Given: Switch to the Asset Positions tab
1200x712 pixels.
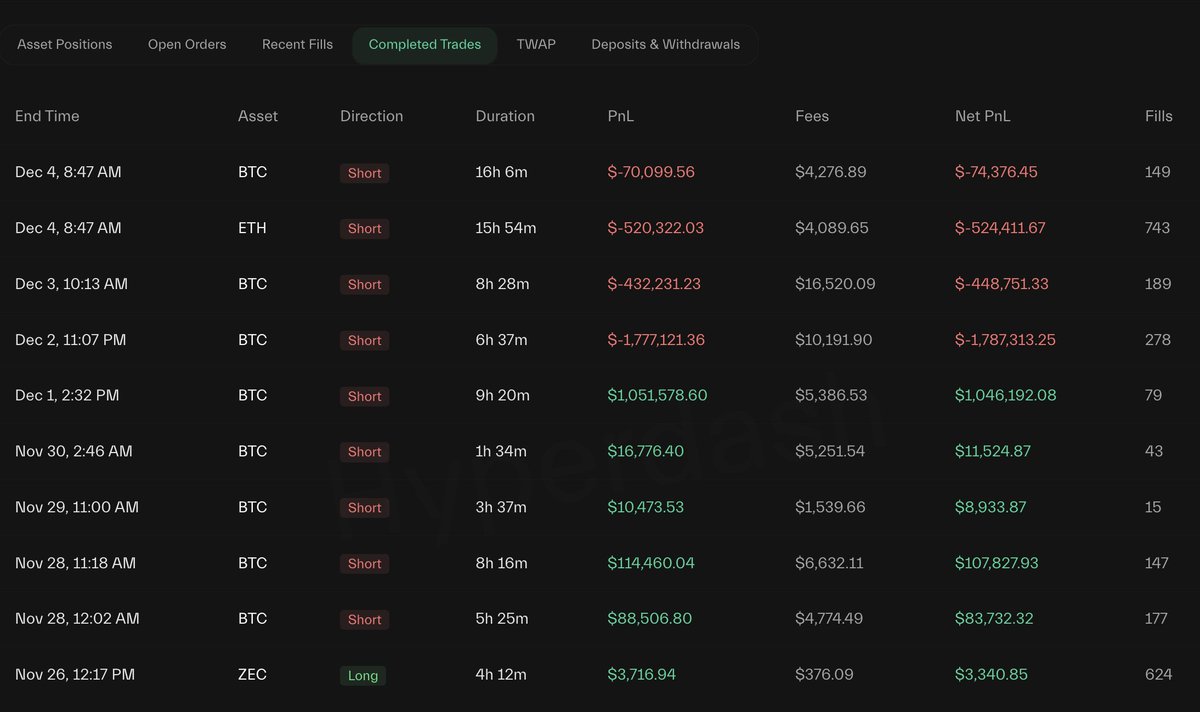Looking at the screenshot, I should [x=63, y=44].
